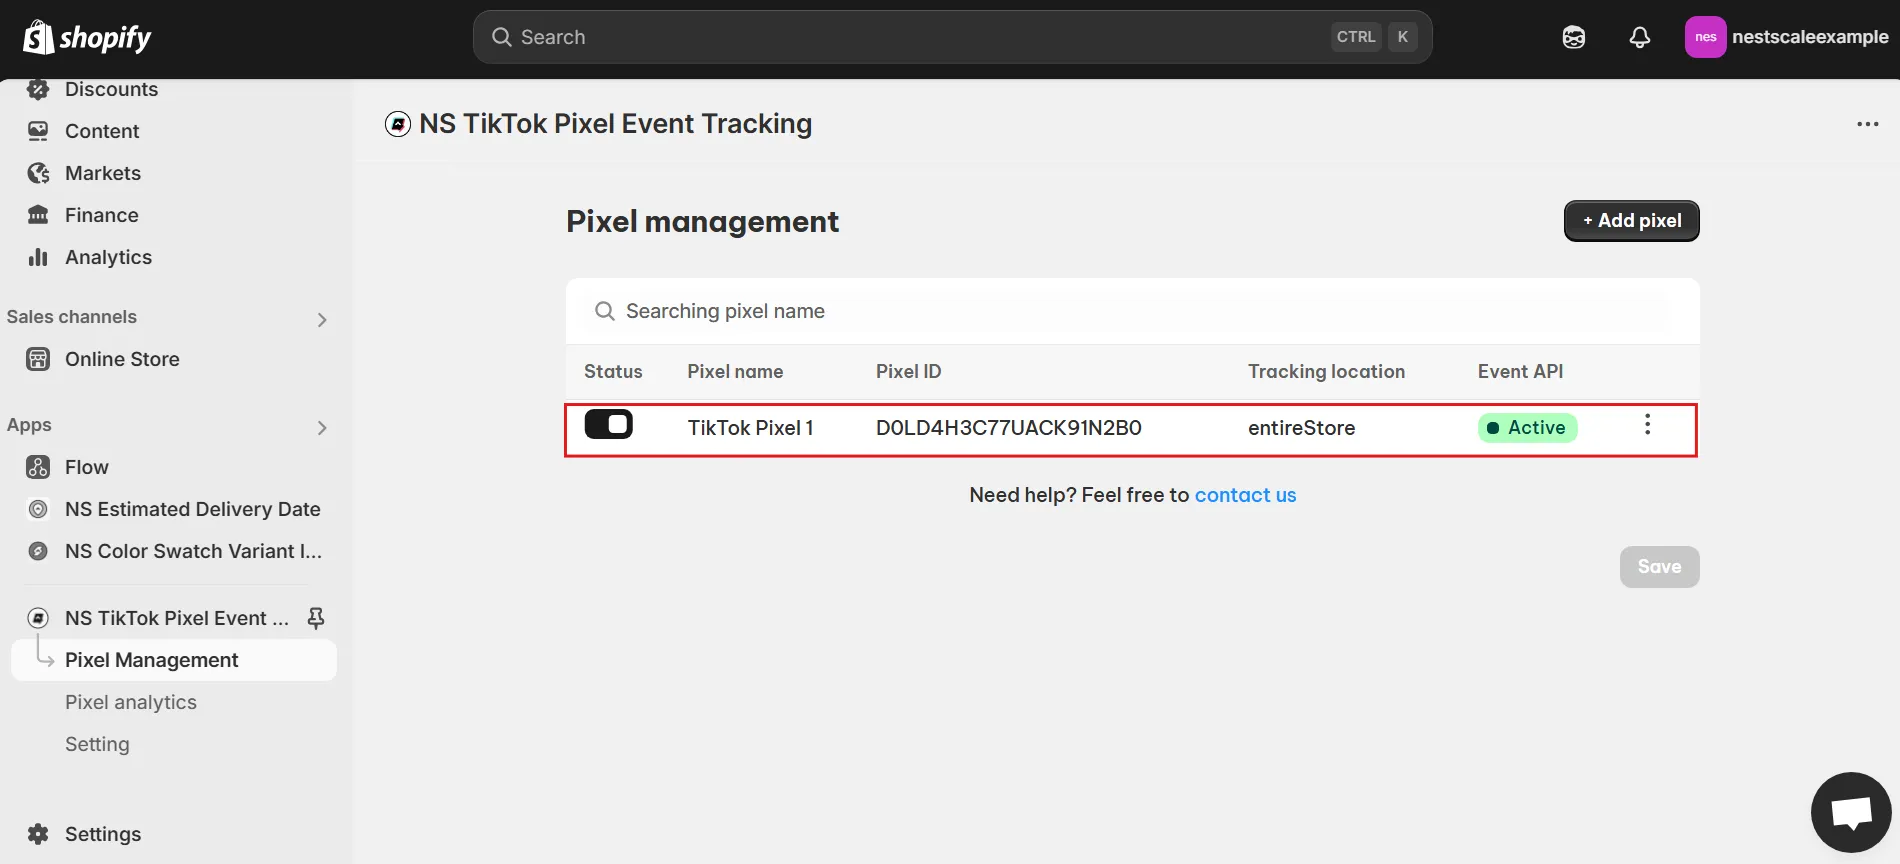Open Pixel analytics submenu item
1900x864 pixels.
131,702
